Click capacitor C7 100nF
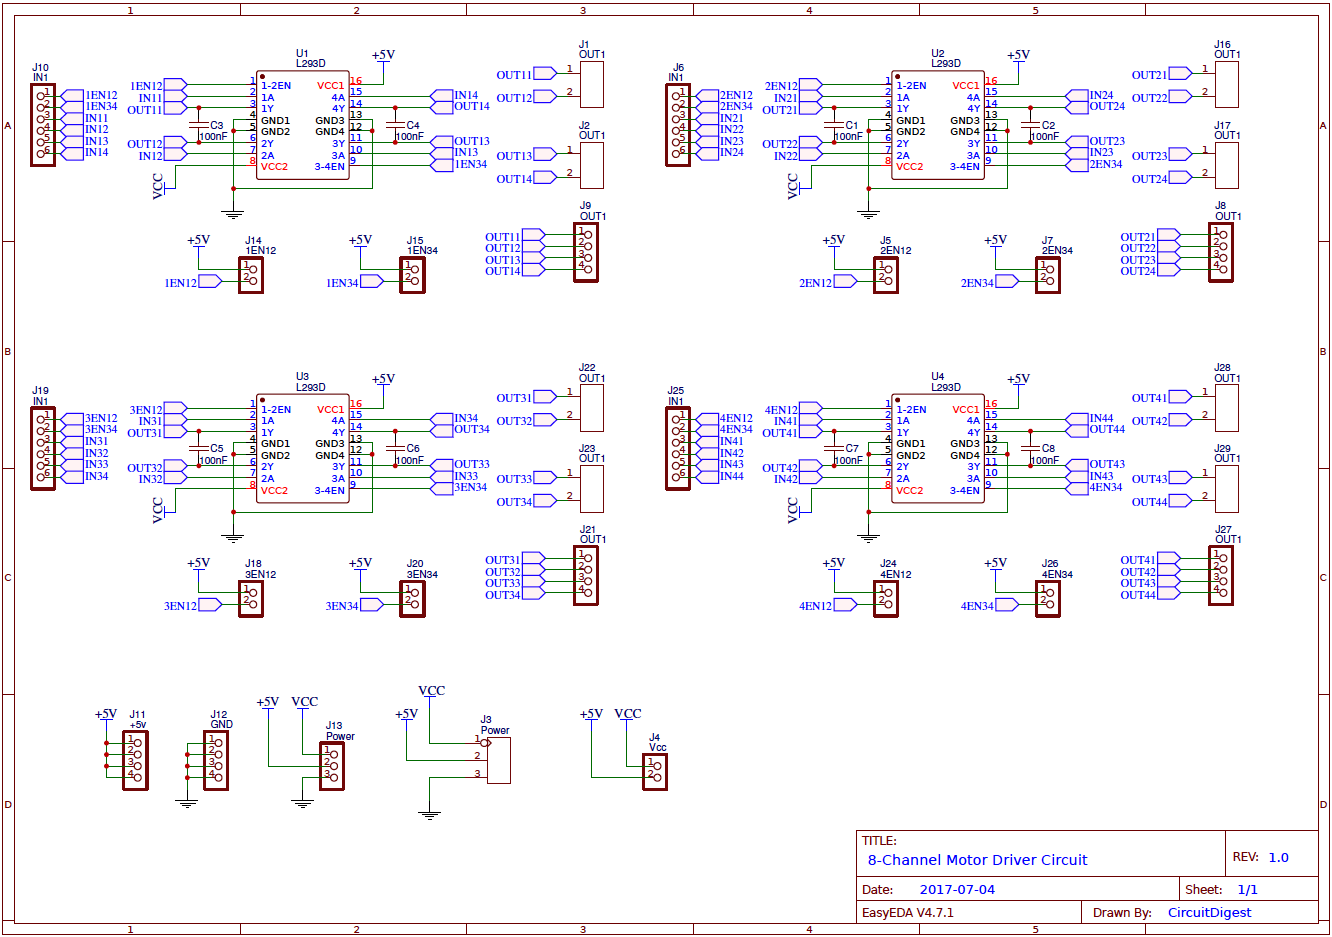This screenshot has height=937, width=1332. tap(834, 449)
